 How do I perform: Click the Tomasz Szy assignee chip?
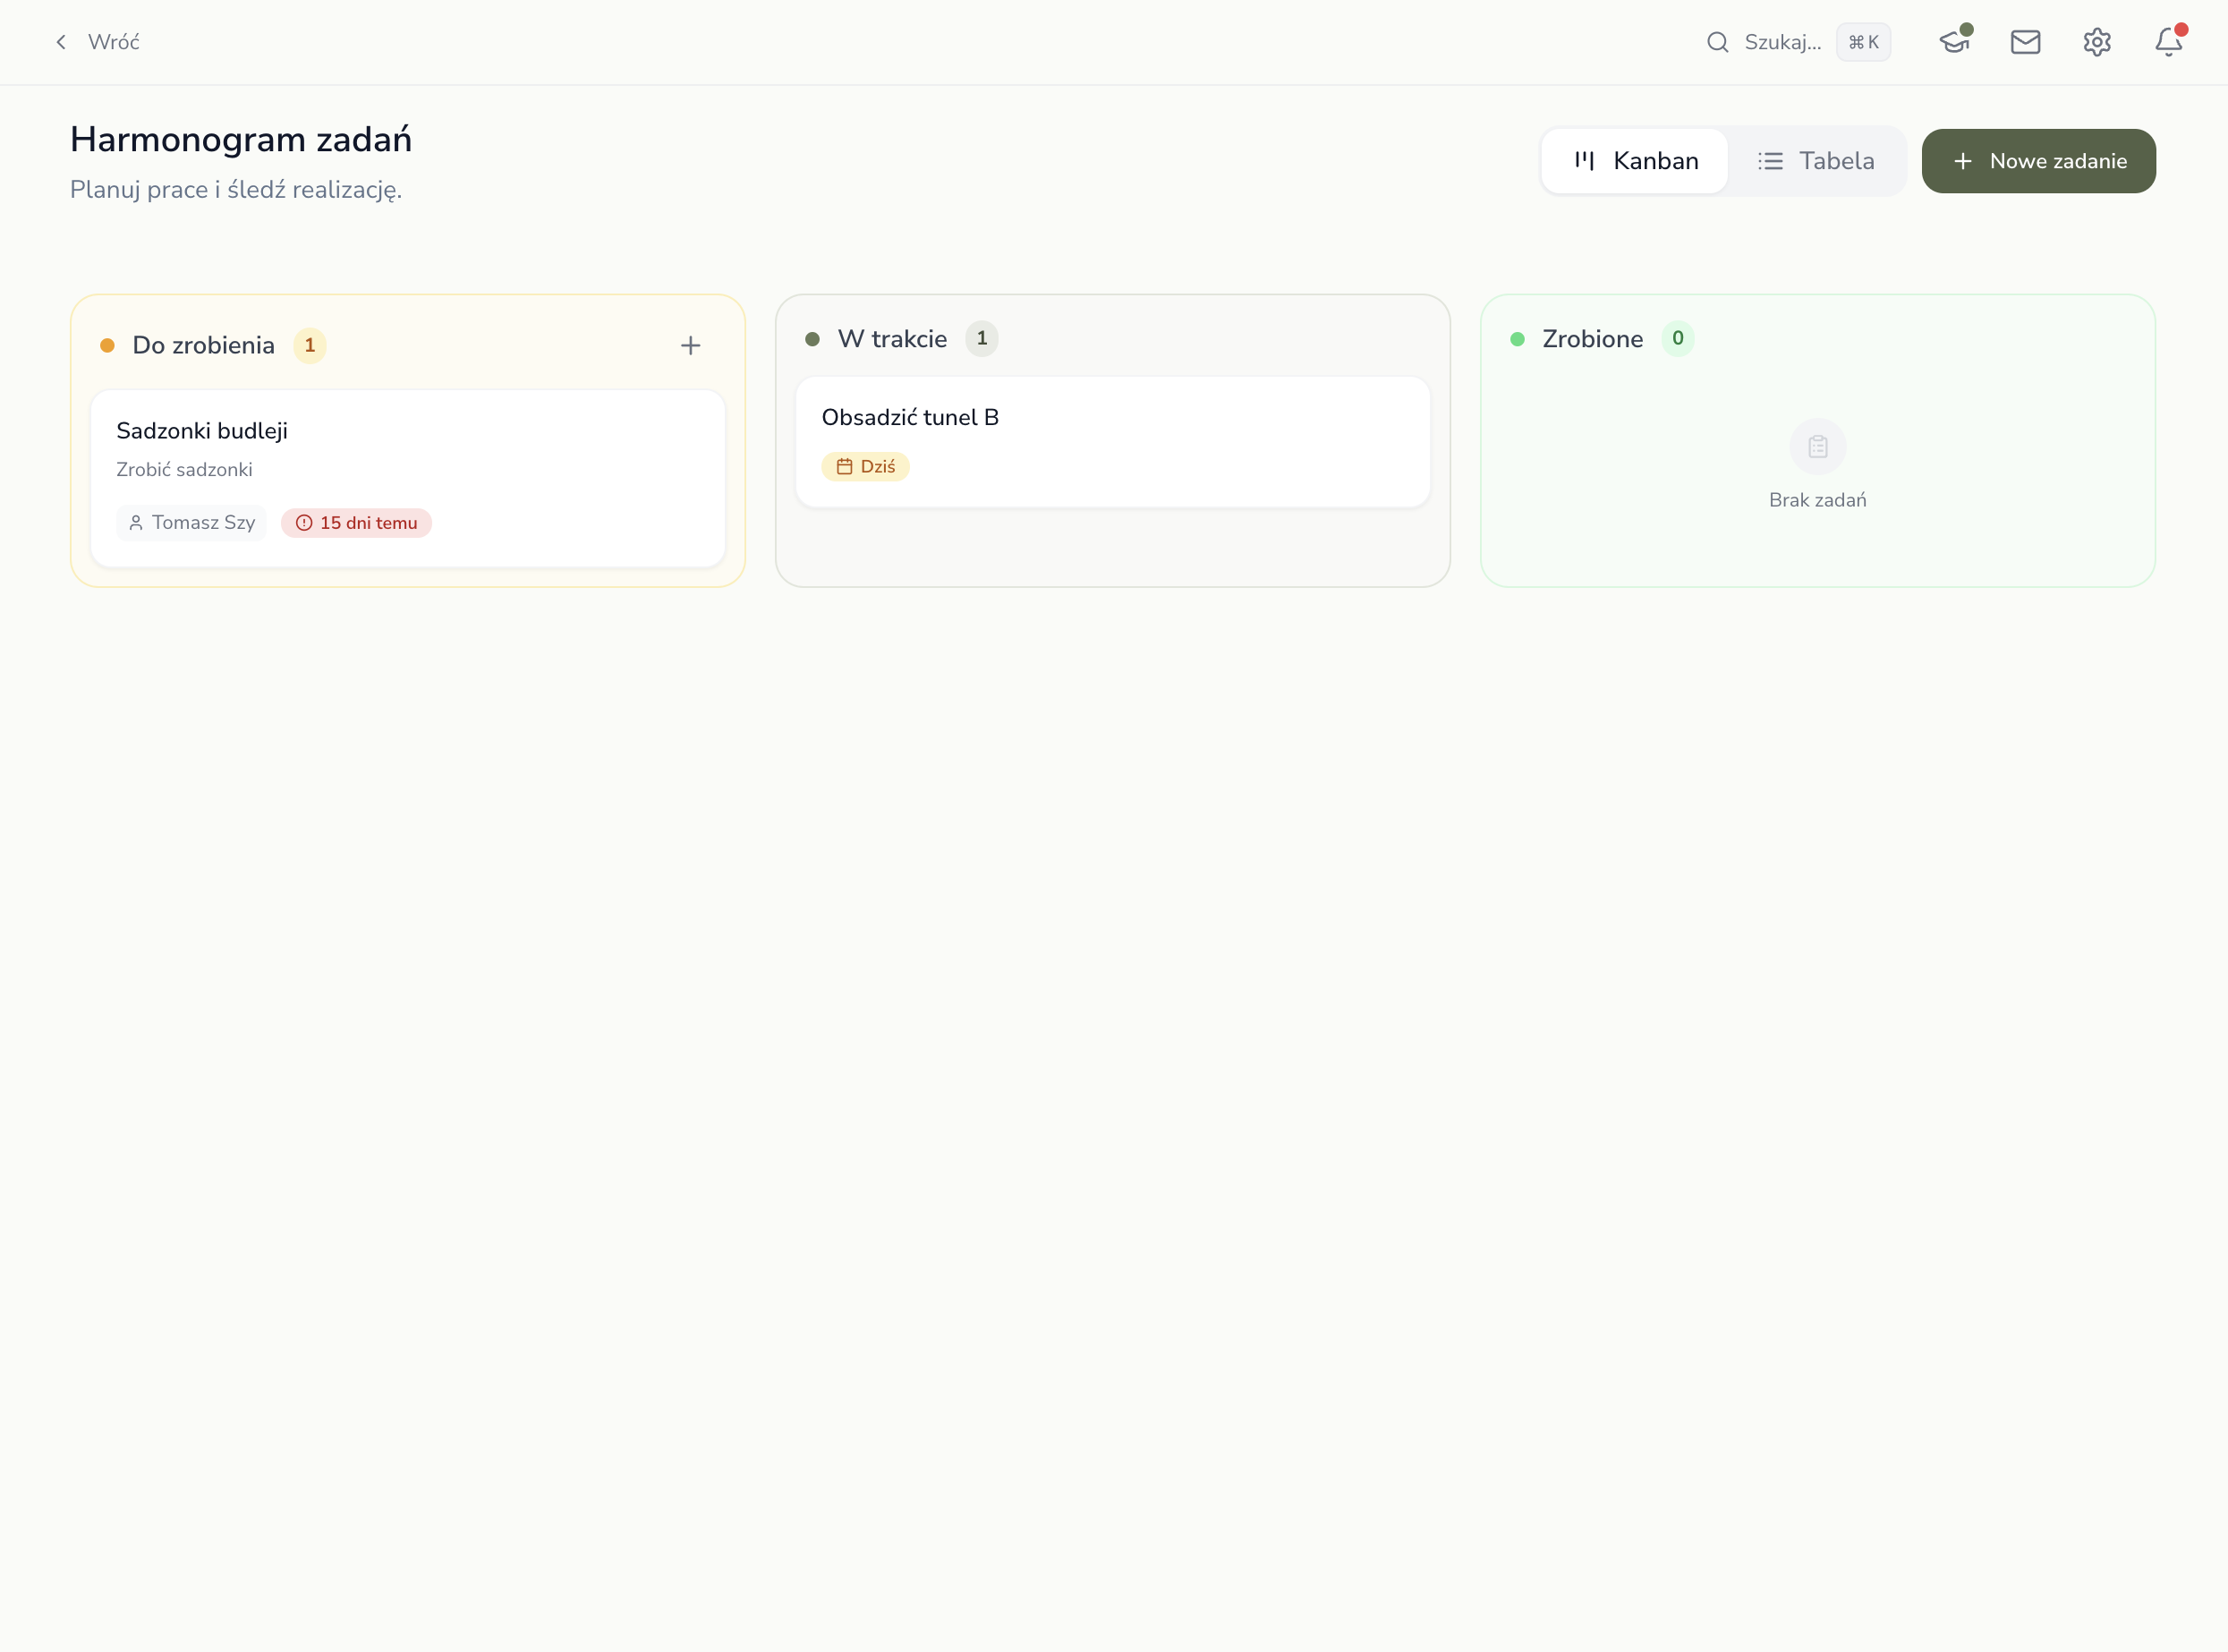coord(191,523)
